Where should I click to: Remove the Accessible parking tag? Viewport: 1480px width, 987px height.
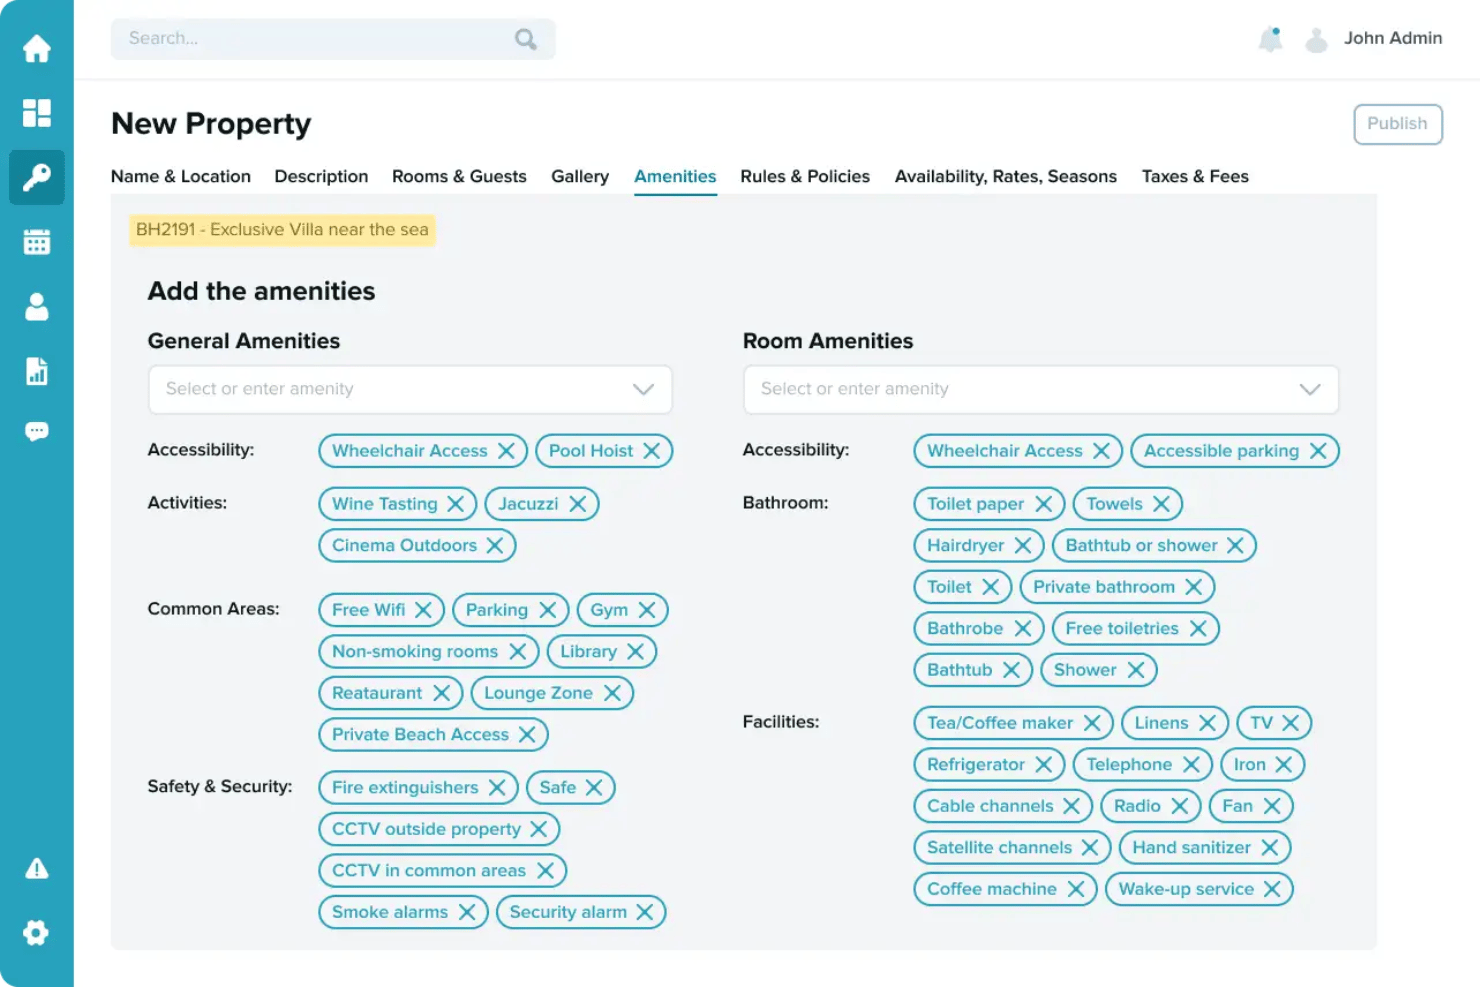(x=1318, y=451)
